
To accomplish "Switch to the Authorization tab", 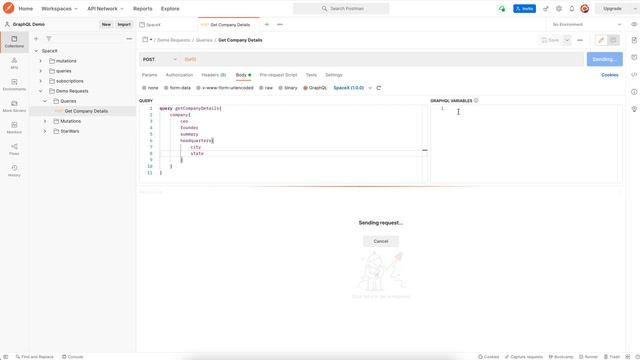I will tap(179, 75).
